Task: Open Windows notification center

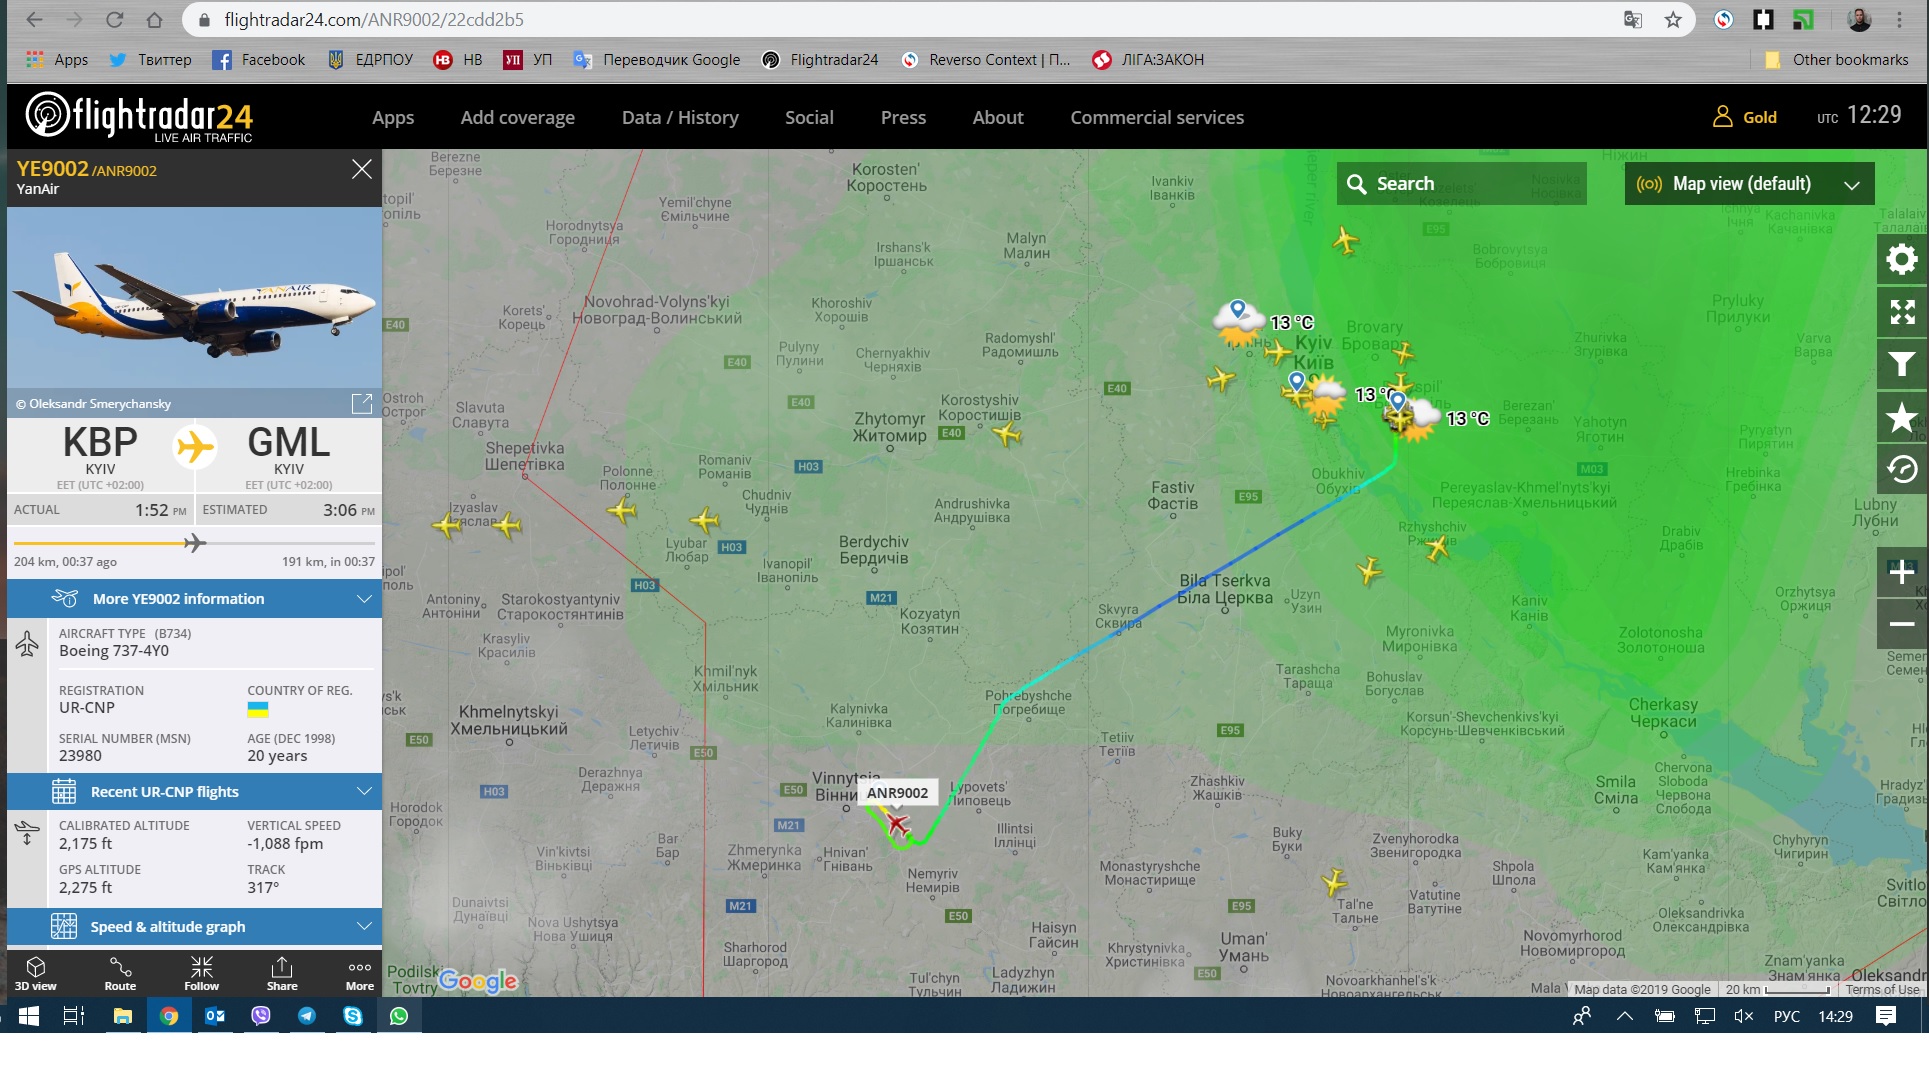Action: pyautogui.click(x=1886, y=1016)
